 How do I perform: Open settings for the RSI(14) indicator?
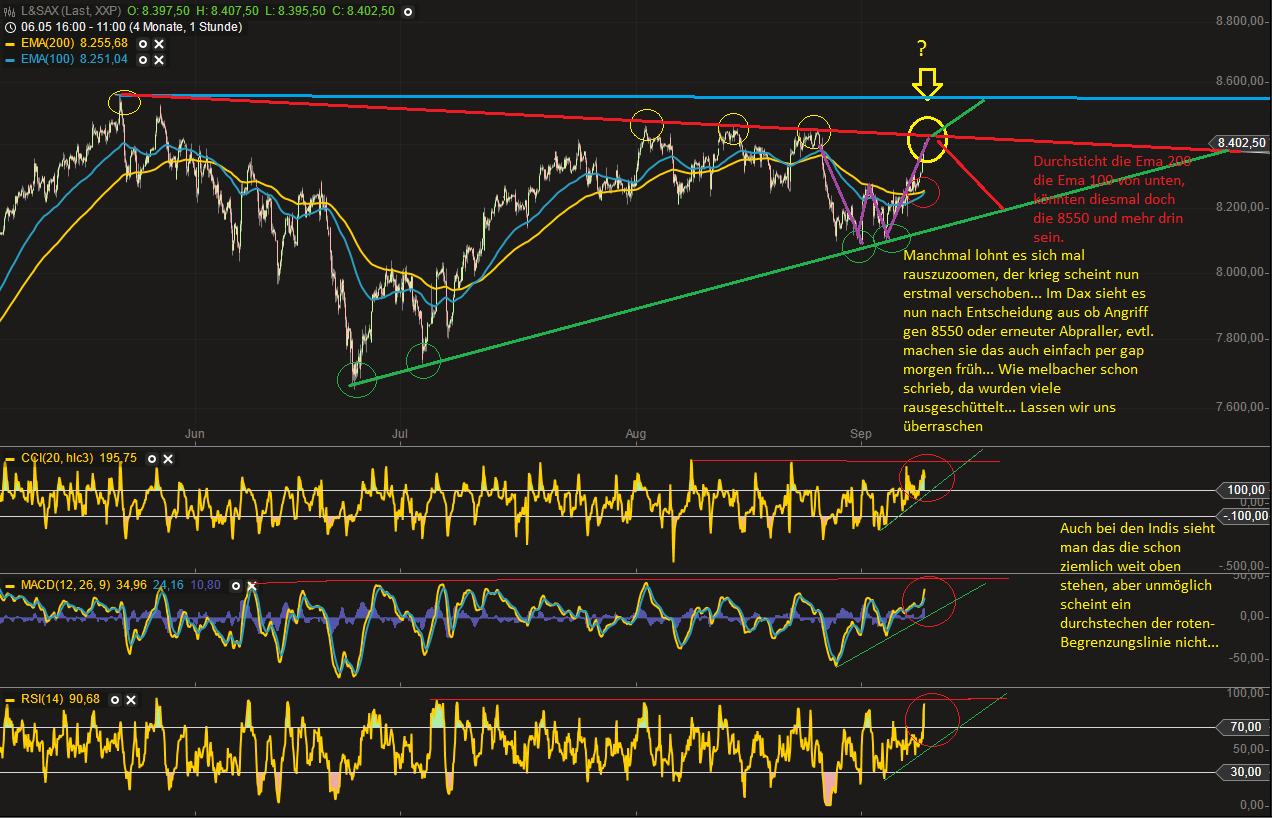(x=115, y=698)
